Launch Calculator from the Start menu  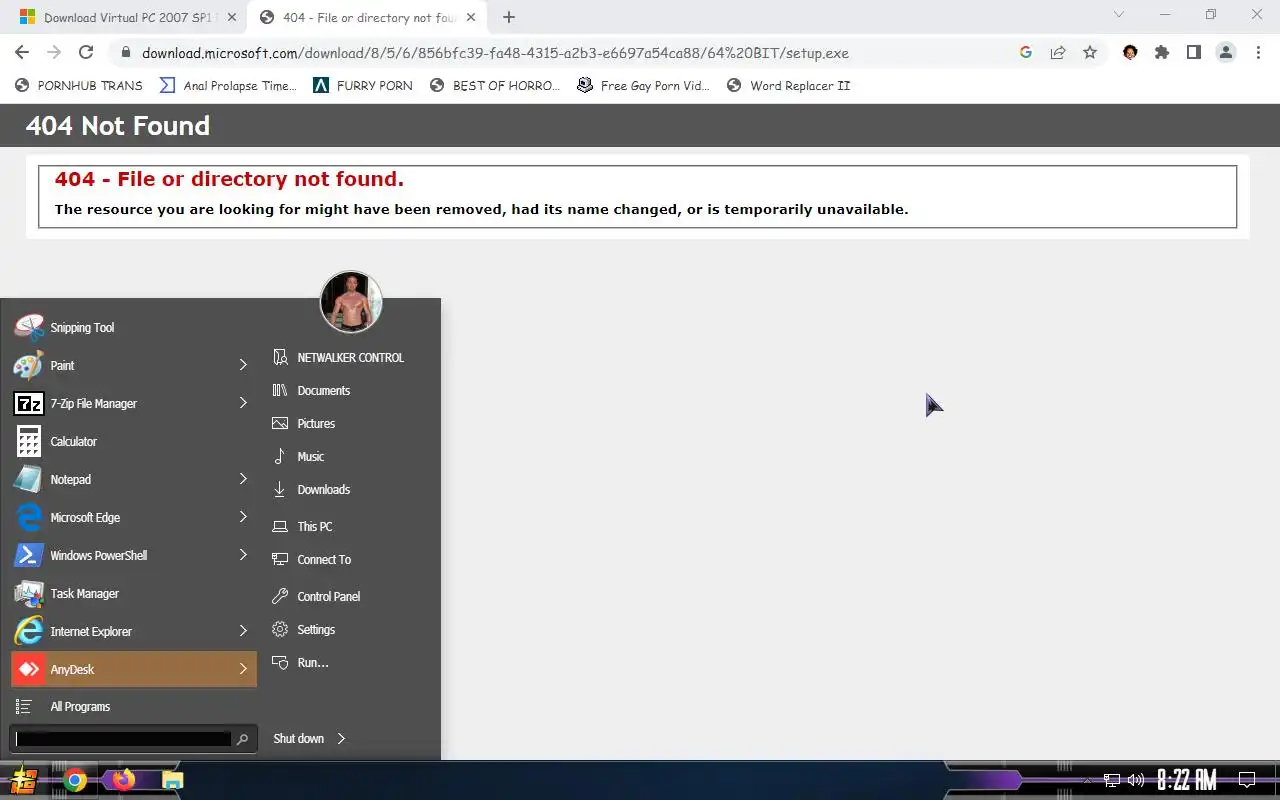(x=133, y=441)
